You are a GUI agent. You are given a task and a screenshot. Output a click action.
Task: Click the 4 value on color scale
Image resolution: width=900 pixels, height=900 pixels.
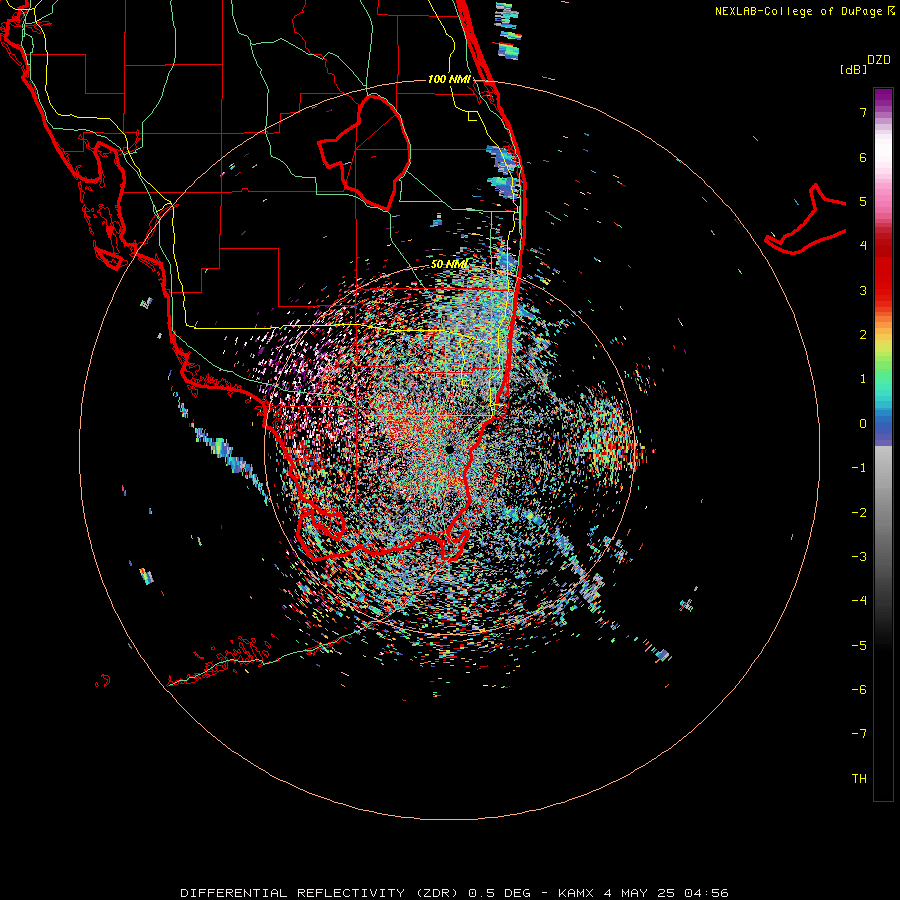click(863, 246)
